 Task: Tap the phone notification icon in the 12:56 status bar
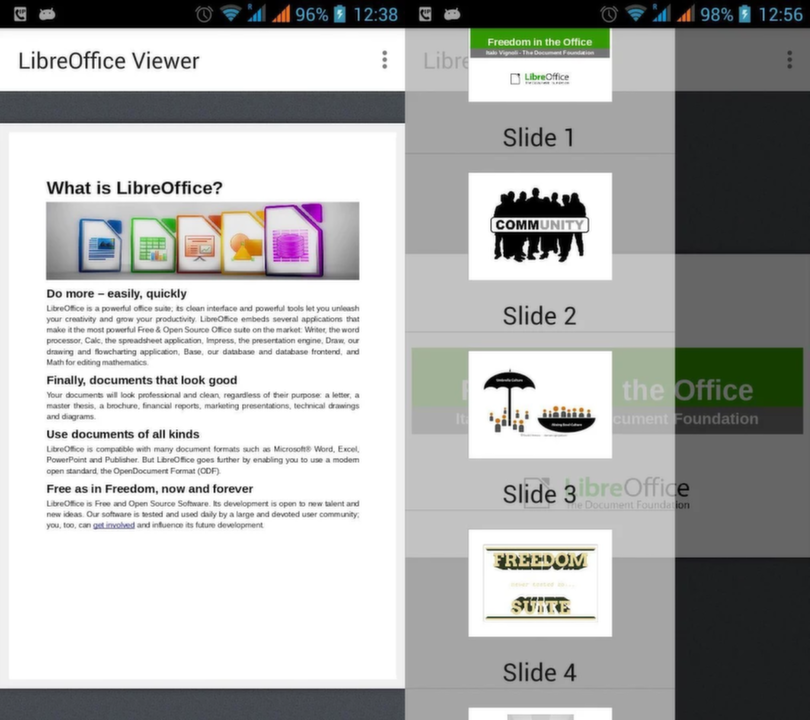(x=425, y=14)
